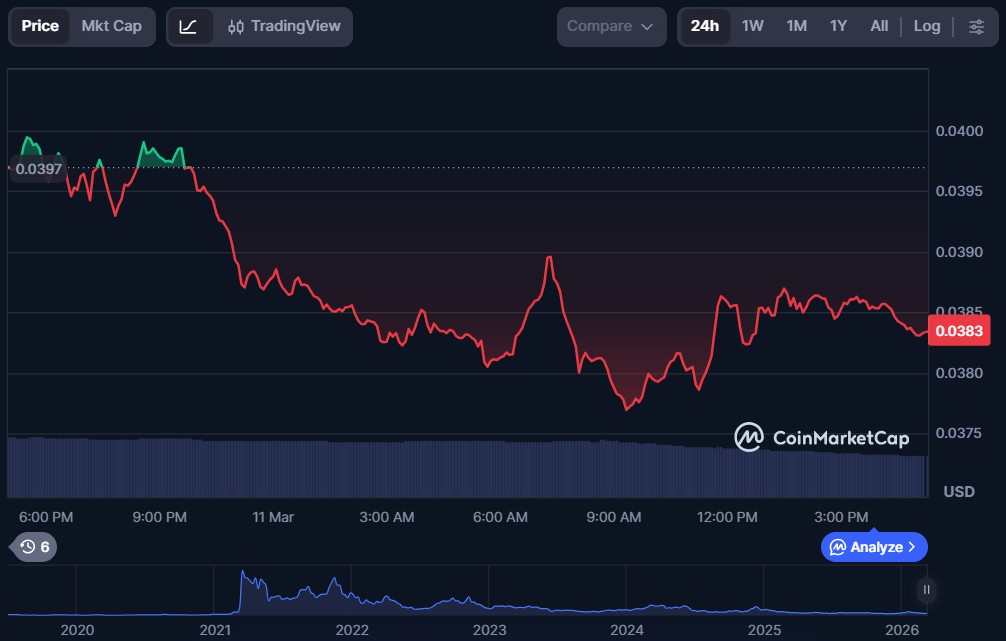The width and height of the screenshot is (1006, 641).
Task: Toggle chart to Mkt Cap view
Action: 112,26
